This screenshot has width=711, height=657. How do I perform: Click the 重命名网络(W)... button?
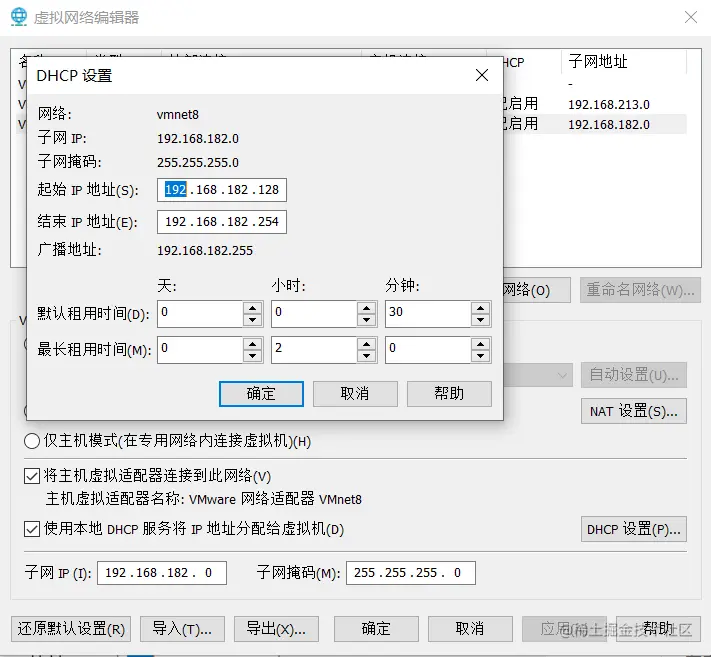[x=640, y=290]
